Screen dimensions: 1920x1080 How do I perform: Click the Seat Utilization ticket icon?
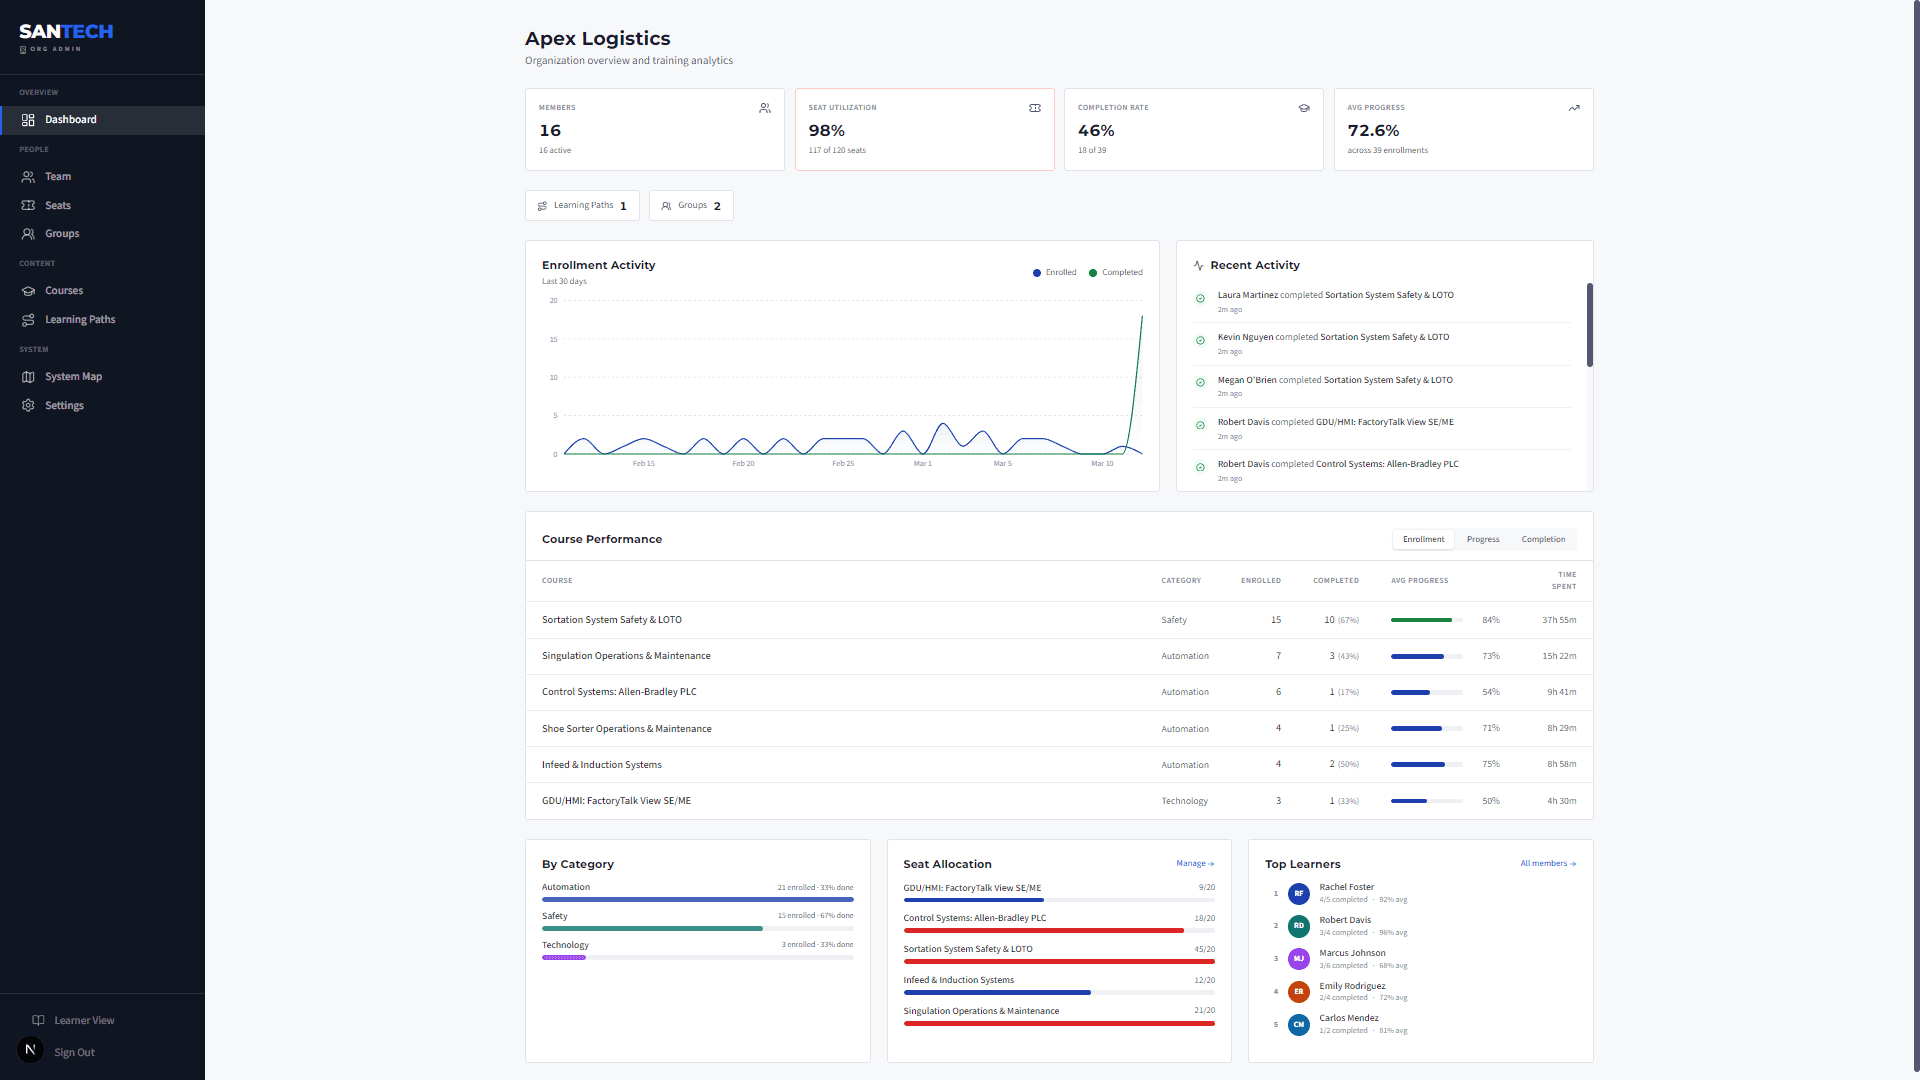tap(1035, 108)
